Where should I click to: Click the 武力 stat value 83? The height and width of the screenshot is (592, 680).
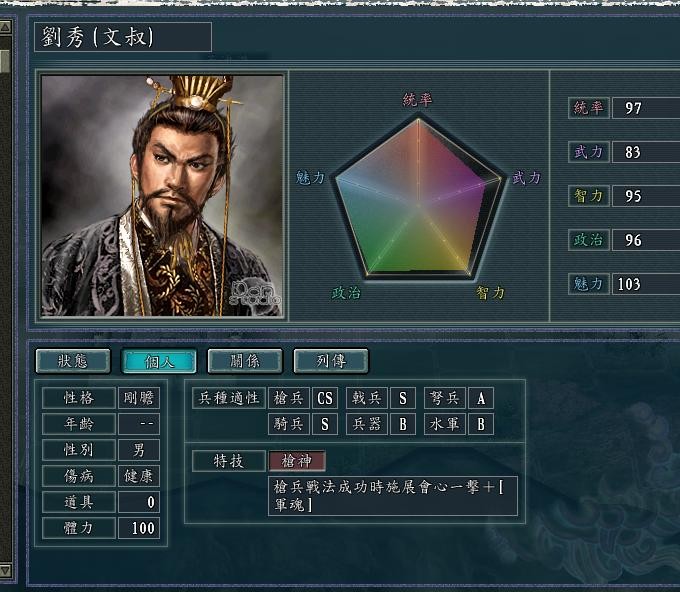click(x=646, y=152)
